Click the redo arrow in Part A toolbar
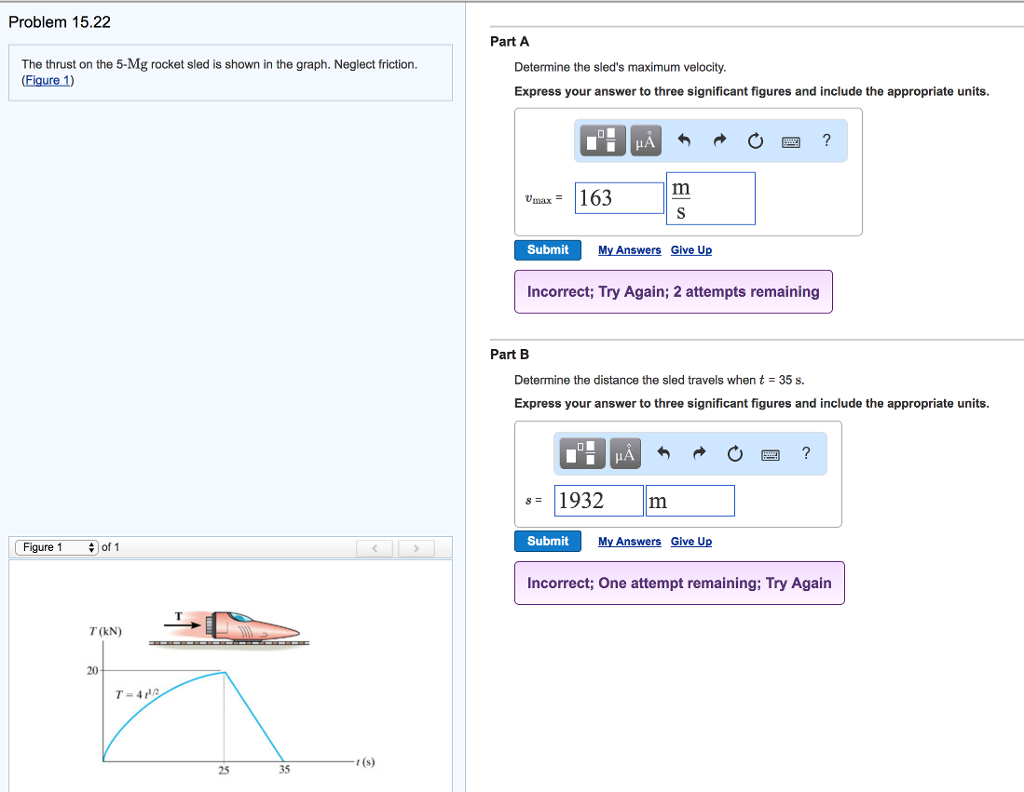 point(719,141)
